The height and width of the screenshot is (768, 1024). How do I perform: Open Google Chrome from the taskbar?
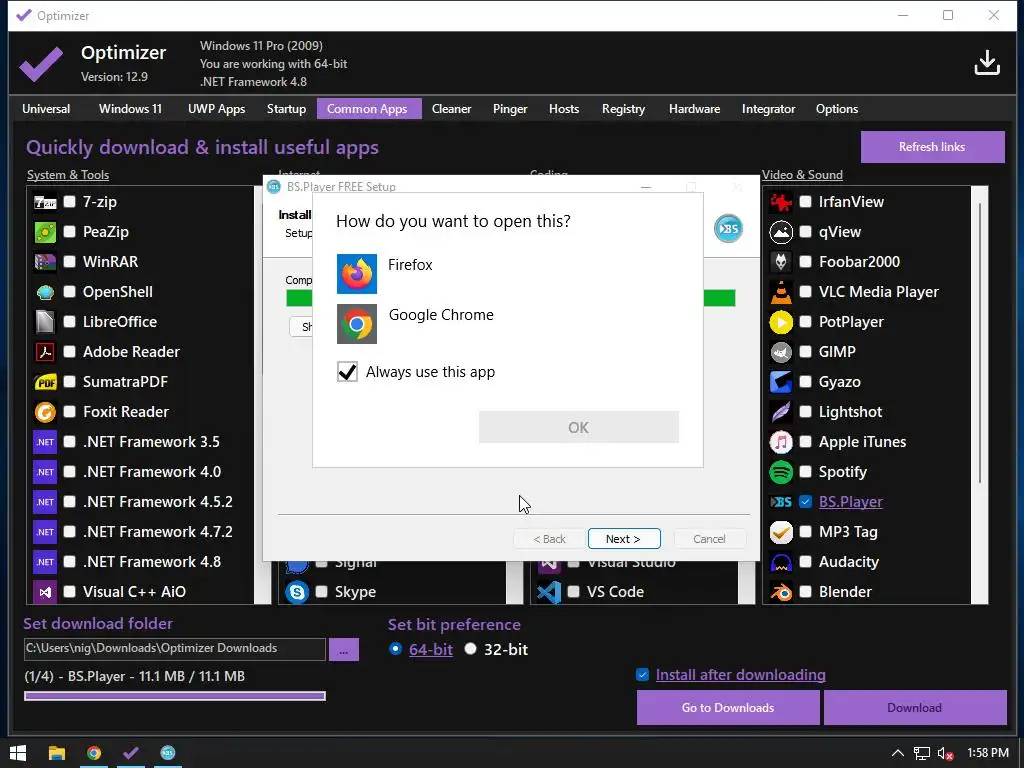click(x=94, y=753)
